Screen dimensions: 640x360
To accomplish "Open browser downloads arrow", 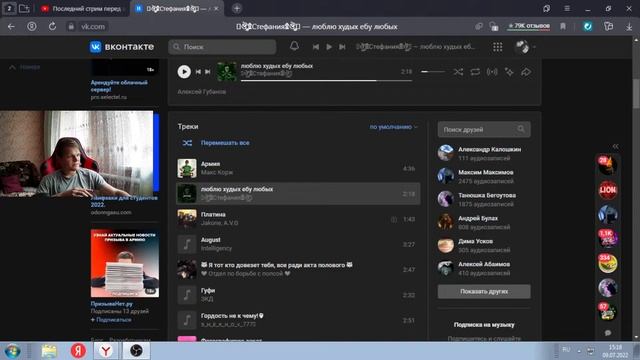I will (x=629, y=27).
